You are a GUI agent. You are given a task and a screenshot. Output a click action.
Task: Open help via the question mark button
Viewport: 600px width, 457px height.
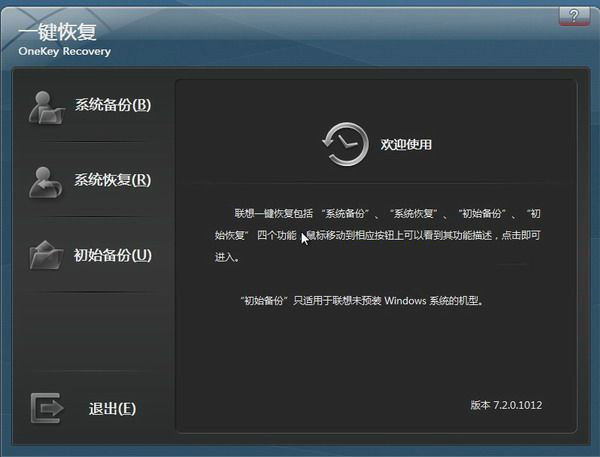pyautogui.click(x=574, y=16)
